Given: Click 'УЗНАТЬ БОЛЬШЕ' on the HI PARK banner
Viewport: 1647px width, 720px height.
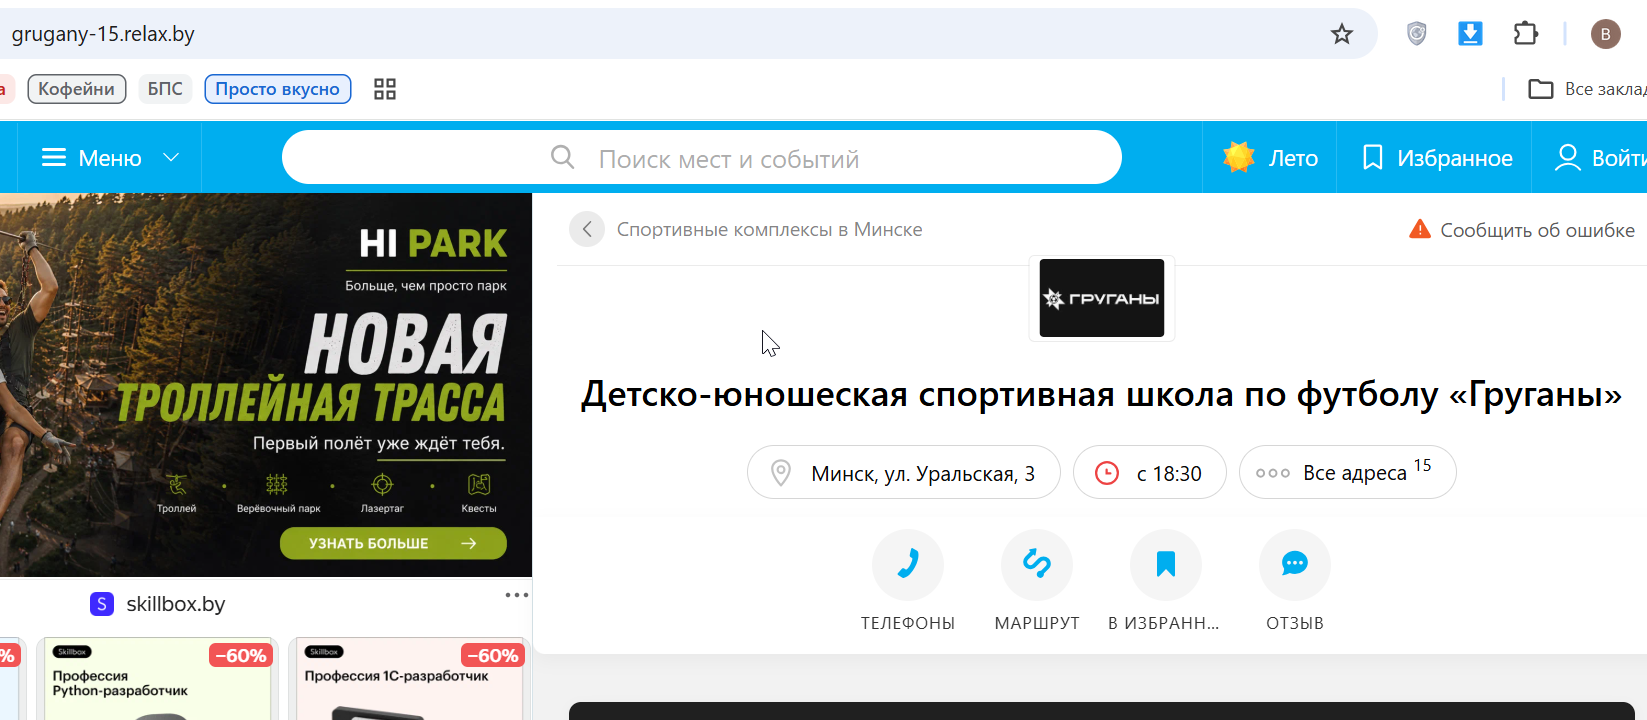Looking at the screenshot, I should (393, 543).
